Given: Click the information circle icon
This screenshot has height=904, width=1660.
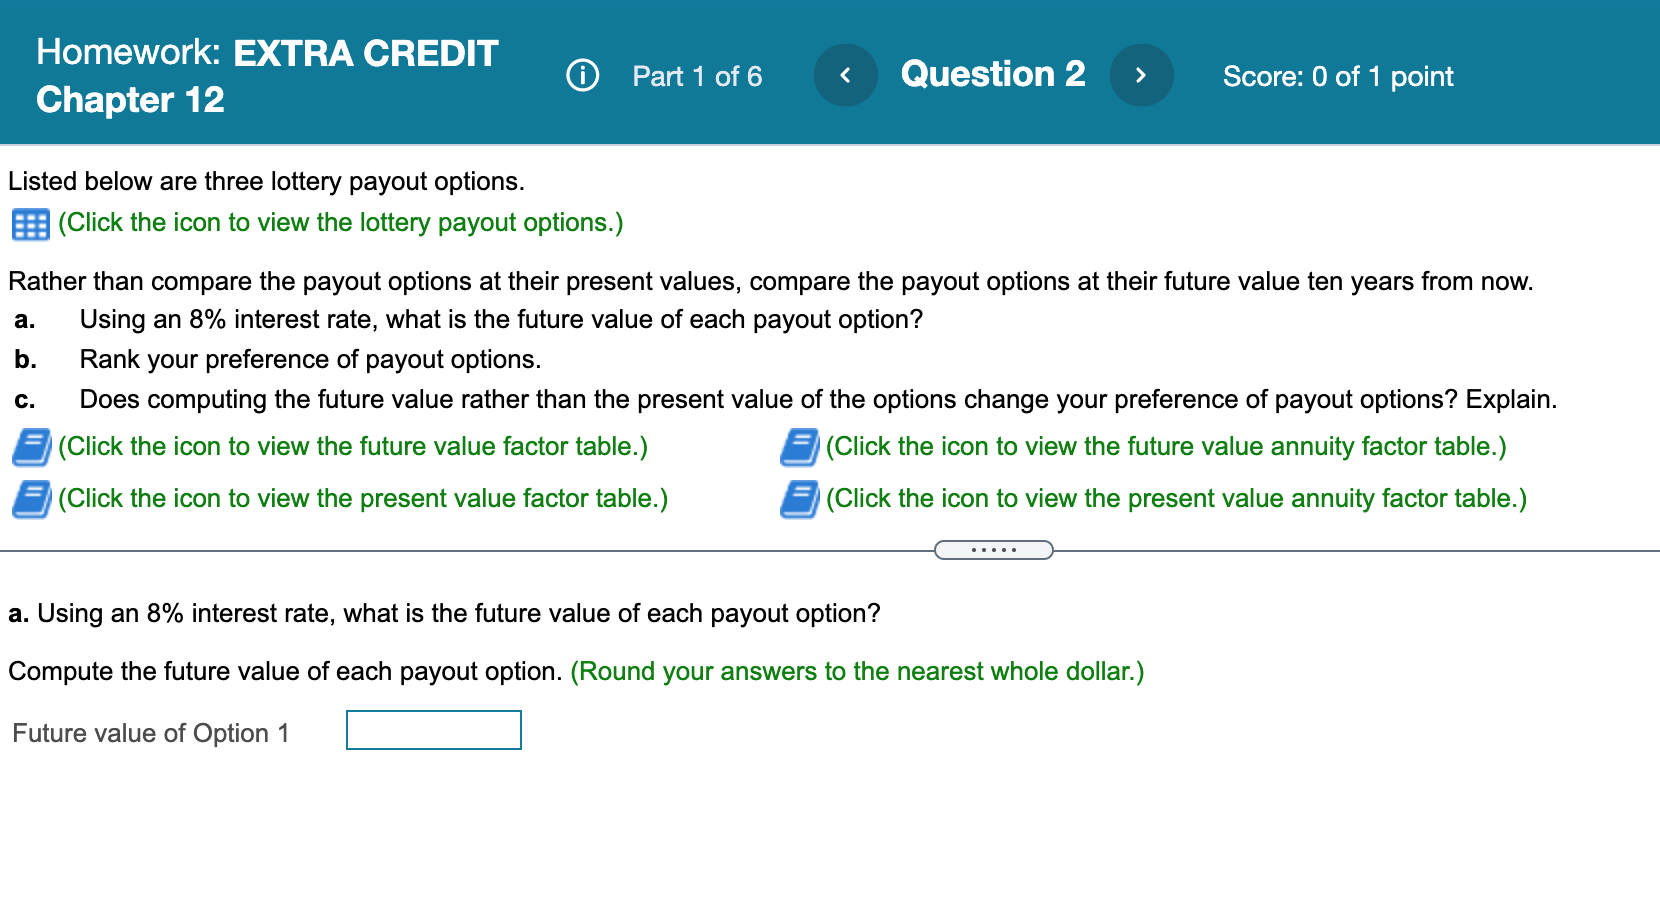Looking at the screenshot, I should 582,75.
